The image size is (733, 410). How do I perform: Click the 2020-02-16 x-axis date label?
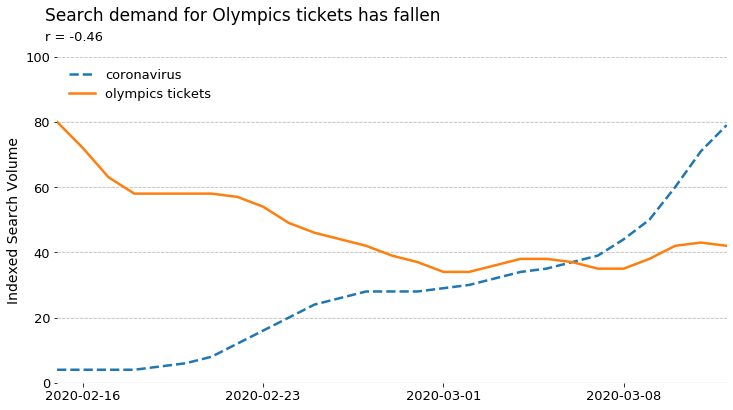click(83, 396)
